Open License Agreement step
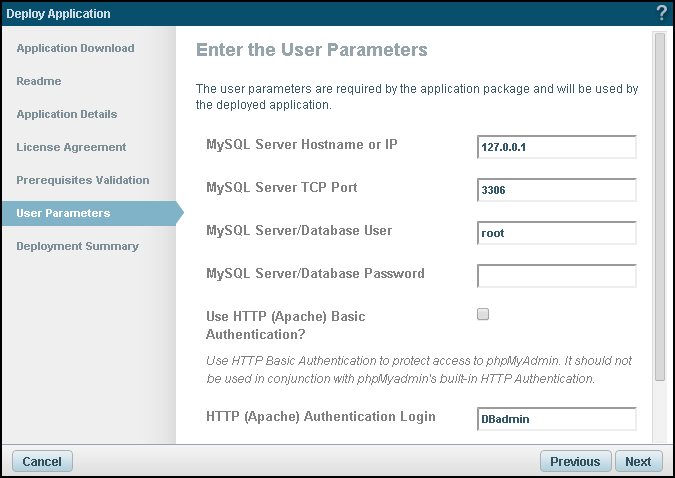The height and width of the screenshot is (478, 675). (x=71, y=147)
